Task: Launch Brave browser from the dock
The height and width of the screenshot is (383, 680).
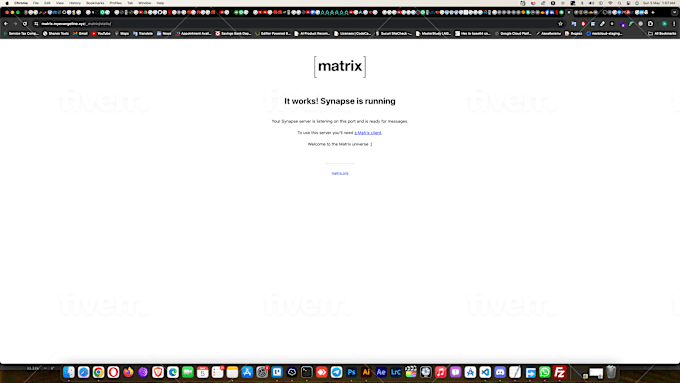Action: pos(158,372)
